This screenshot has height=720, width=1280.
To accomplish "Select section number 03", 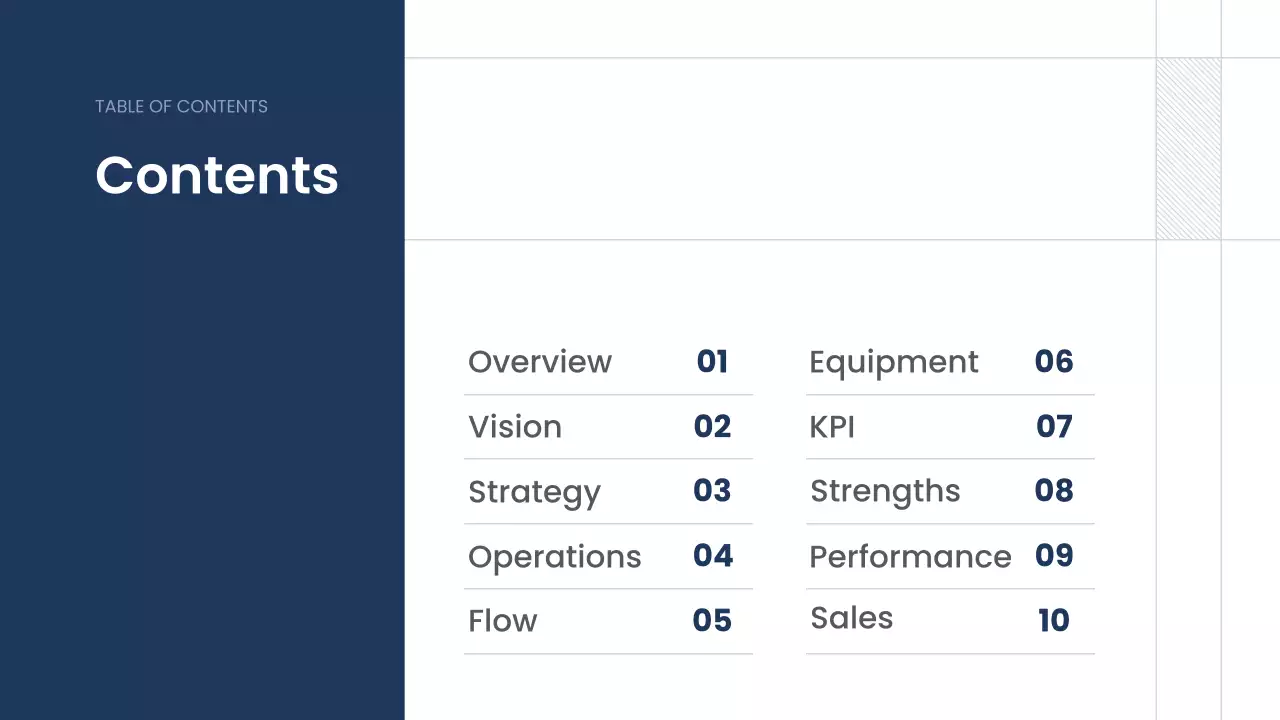I will 712,491.
